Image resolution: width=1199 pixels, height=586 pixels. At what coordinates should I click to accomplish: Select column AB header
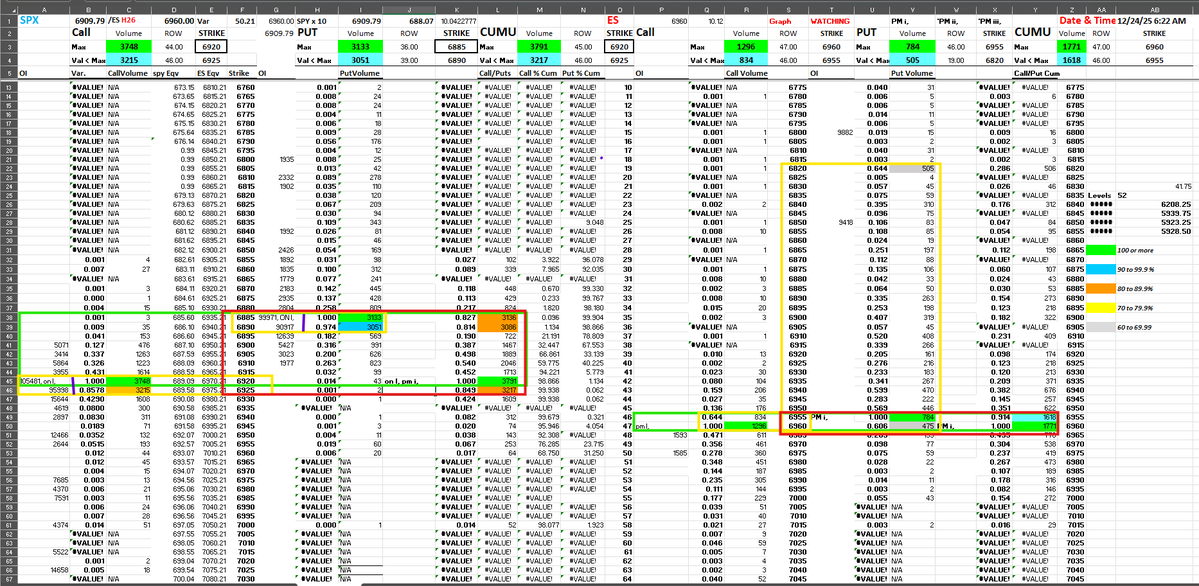(x=1157, y=9)
